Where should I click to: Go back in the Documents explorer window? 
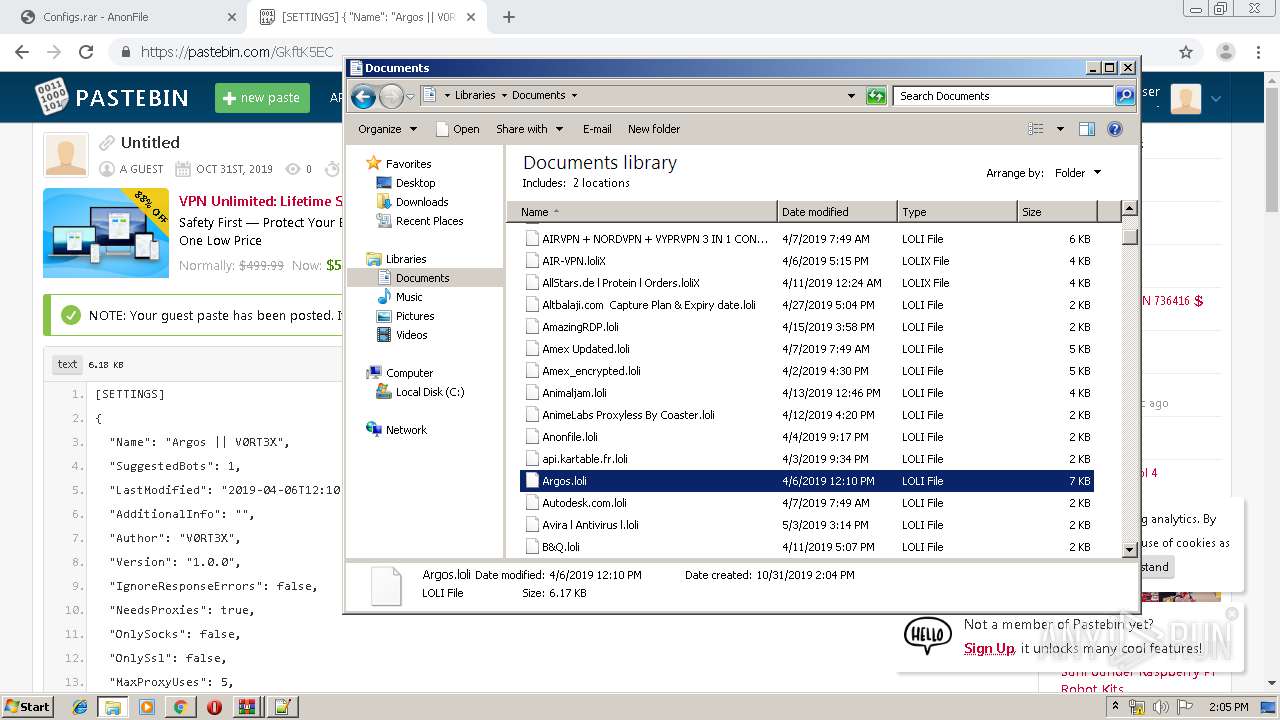pyautogui.click(x=363, y=96)
